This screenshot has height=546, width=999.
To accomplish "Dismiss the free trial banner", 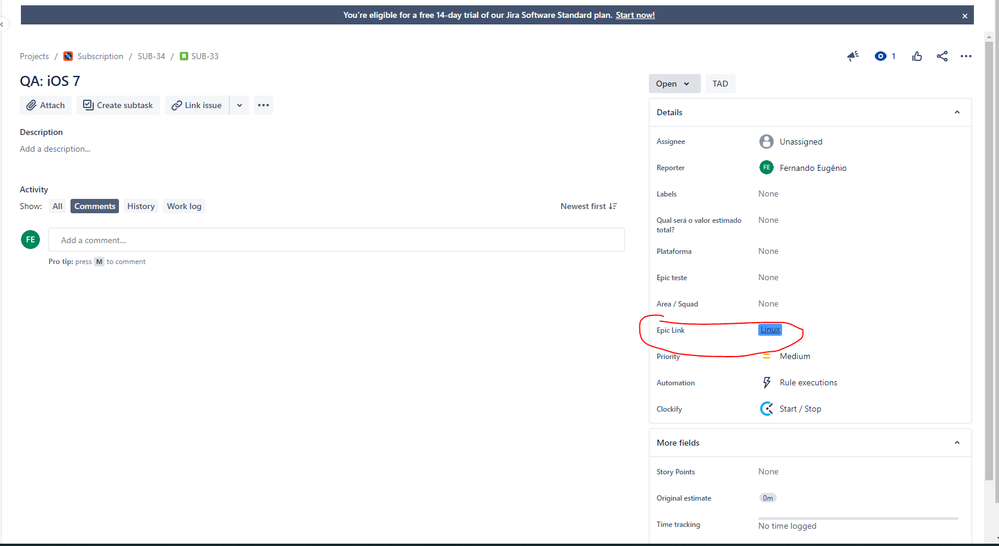I will [965, 16].
